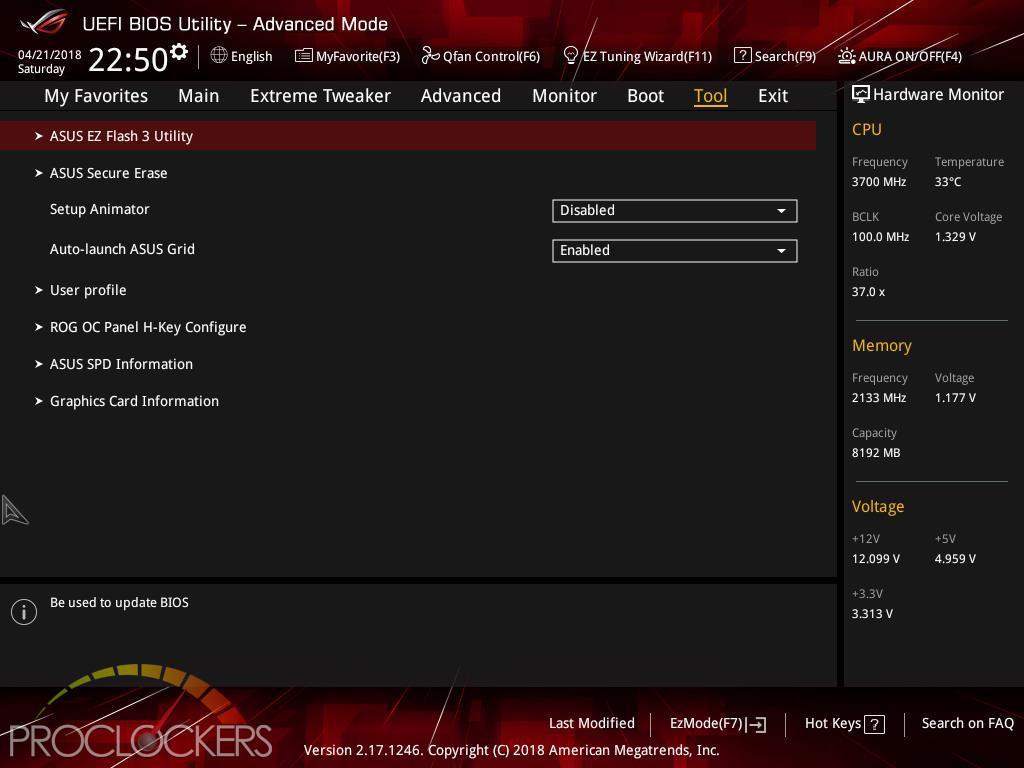This screenshot has height=768, width=1024.
Task: Click the AURA light icon
Action: point(846,56)
